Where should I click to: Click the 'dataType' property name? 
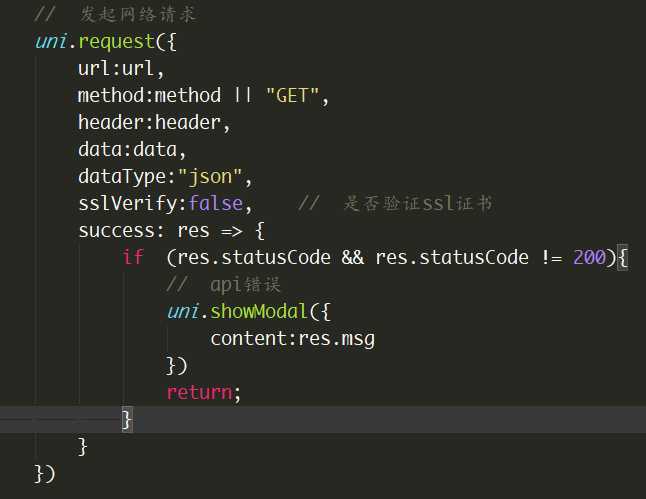[x=122, y=177]
